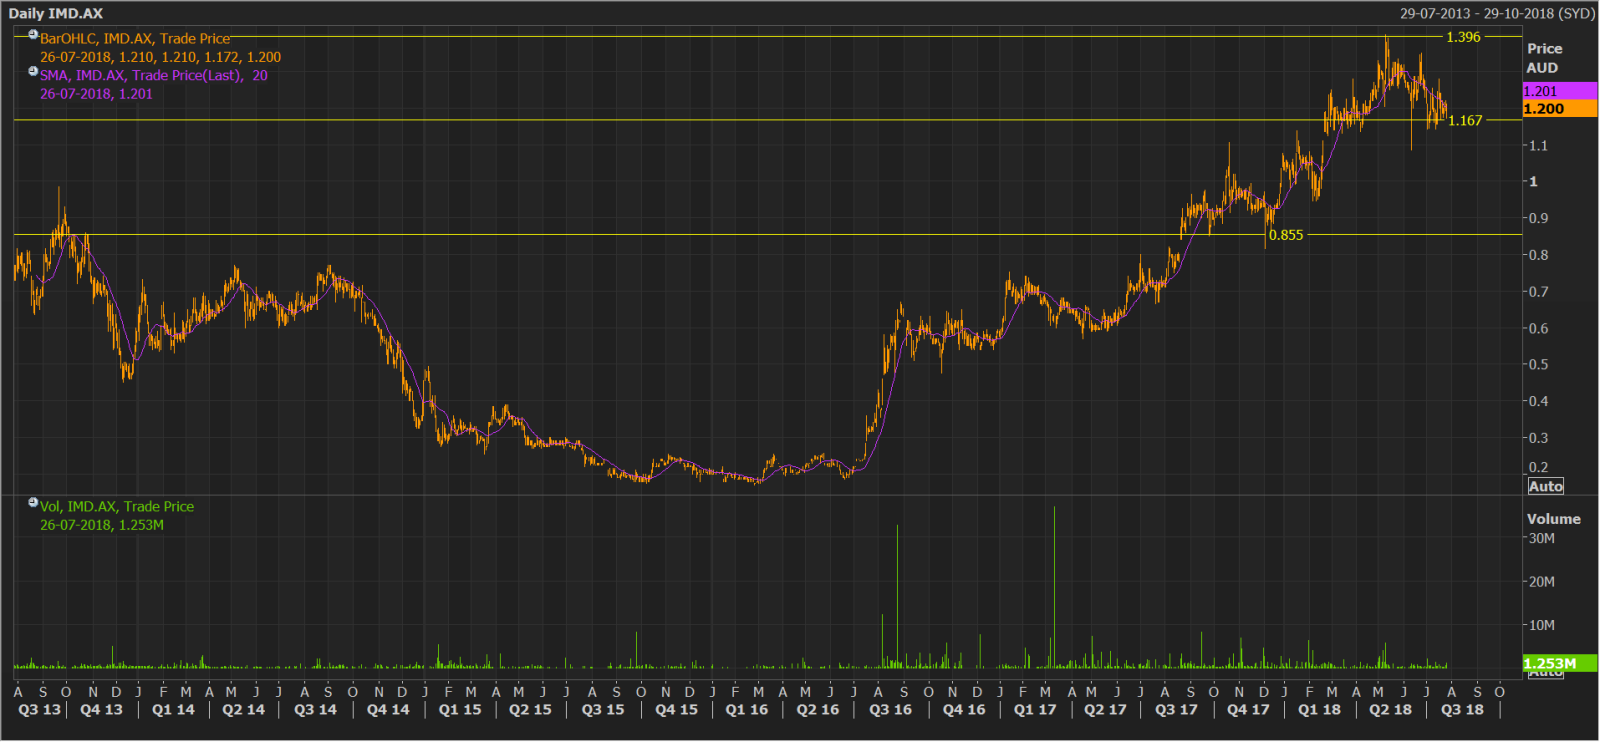Click the 1.1 price axis value
The width and height of the screenshot is (1600, 742).
click(x=1537, y=145)
